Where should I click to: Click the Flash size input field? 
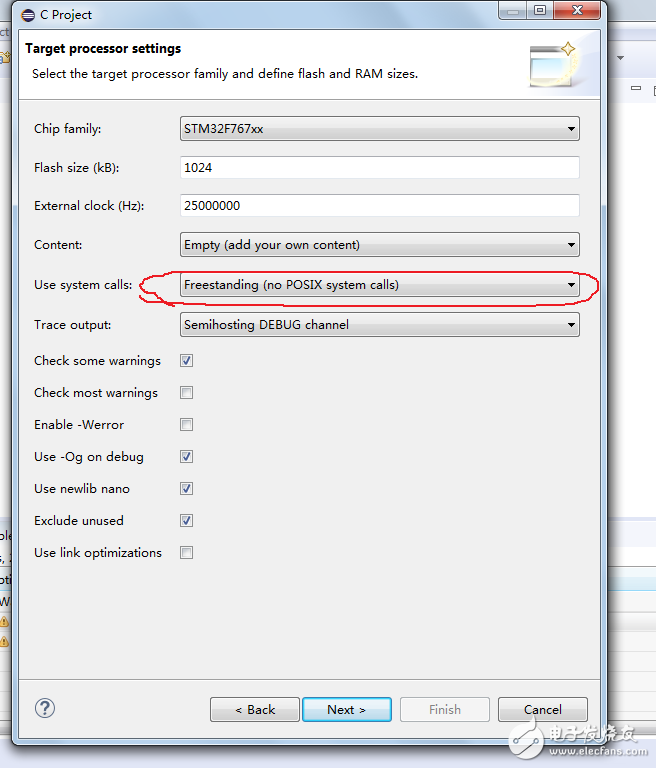pyautogui.click(x=379, y=168)
